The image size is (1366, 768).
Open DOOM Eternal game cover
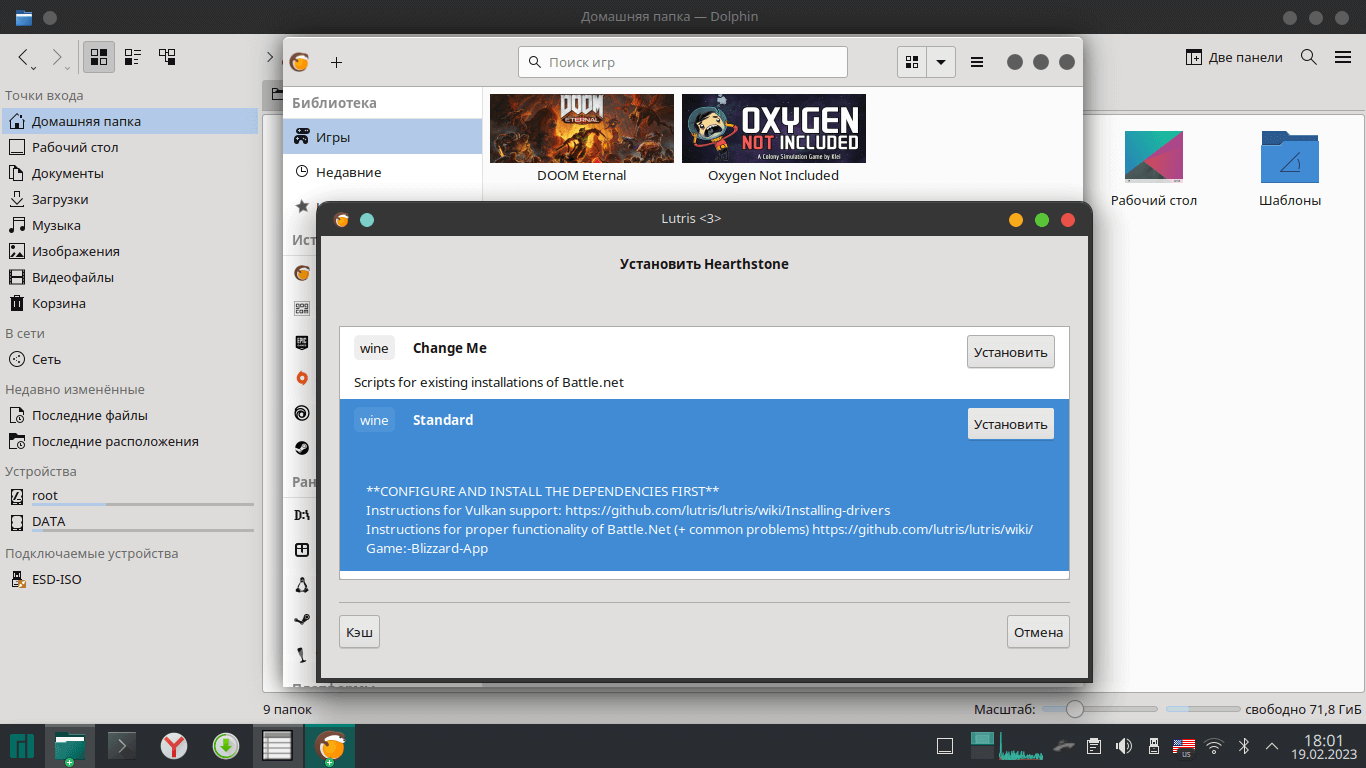click(582, 128)
